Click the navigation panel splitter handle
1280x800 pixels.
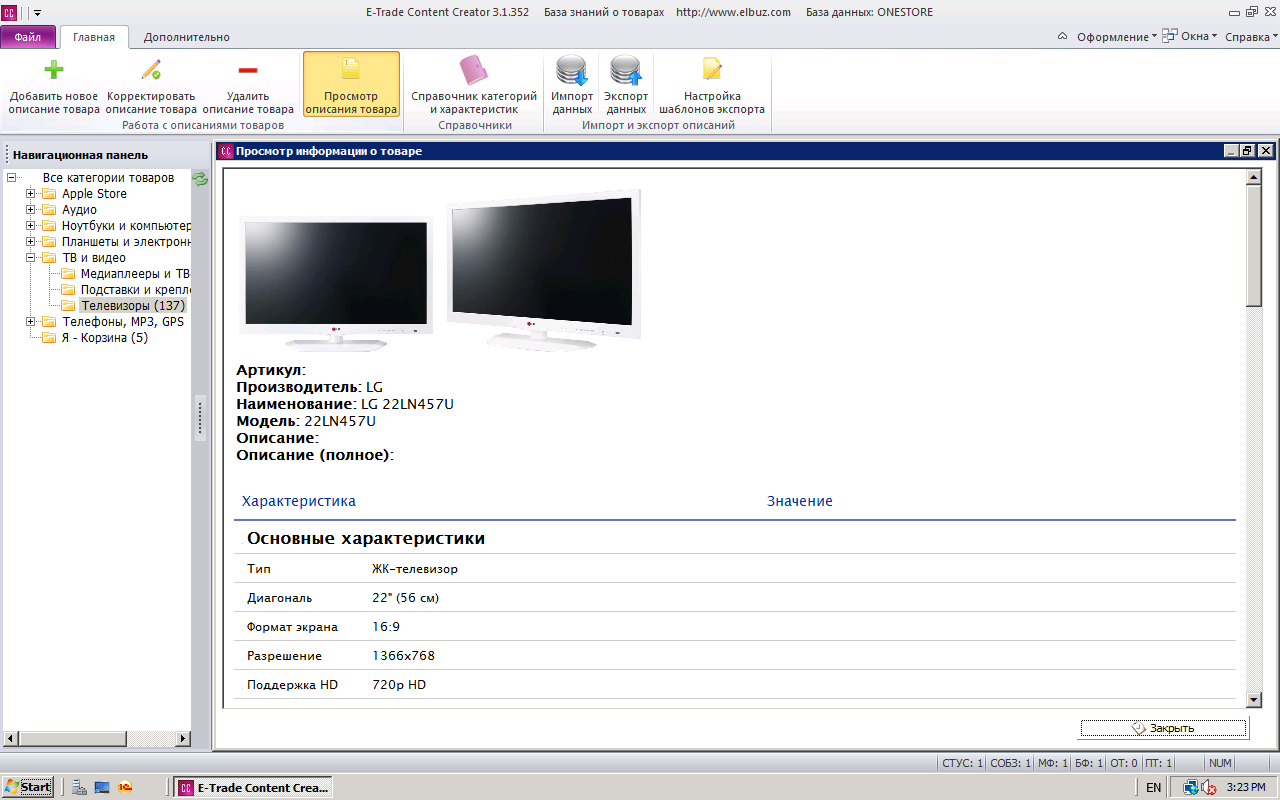(x=200, y=418)
